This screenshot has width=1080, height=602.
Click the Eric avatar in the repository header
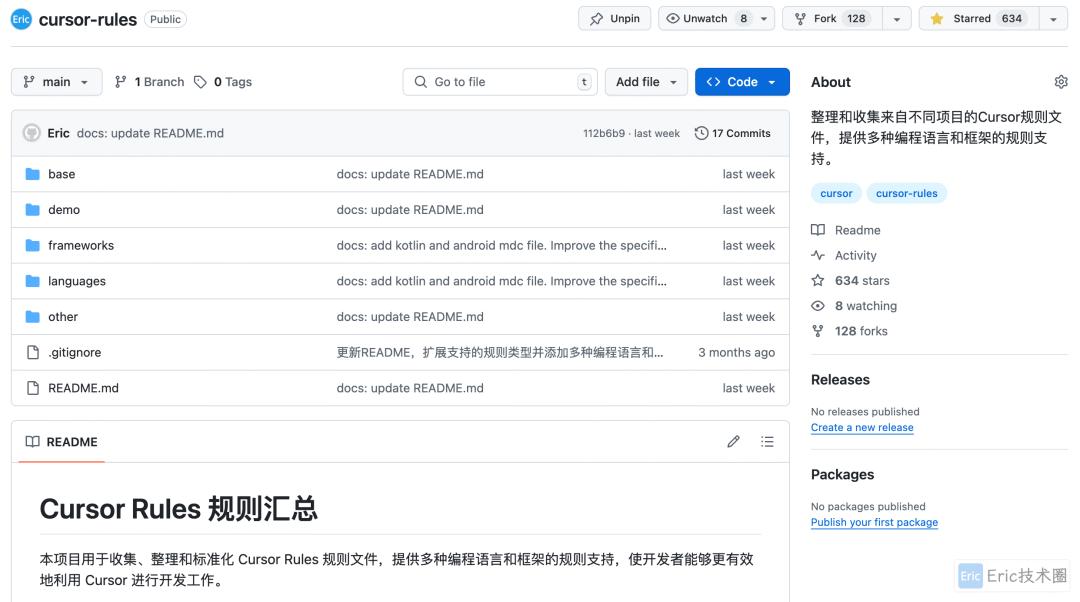[21, 19]
